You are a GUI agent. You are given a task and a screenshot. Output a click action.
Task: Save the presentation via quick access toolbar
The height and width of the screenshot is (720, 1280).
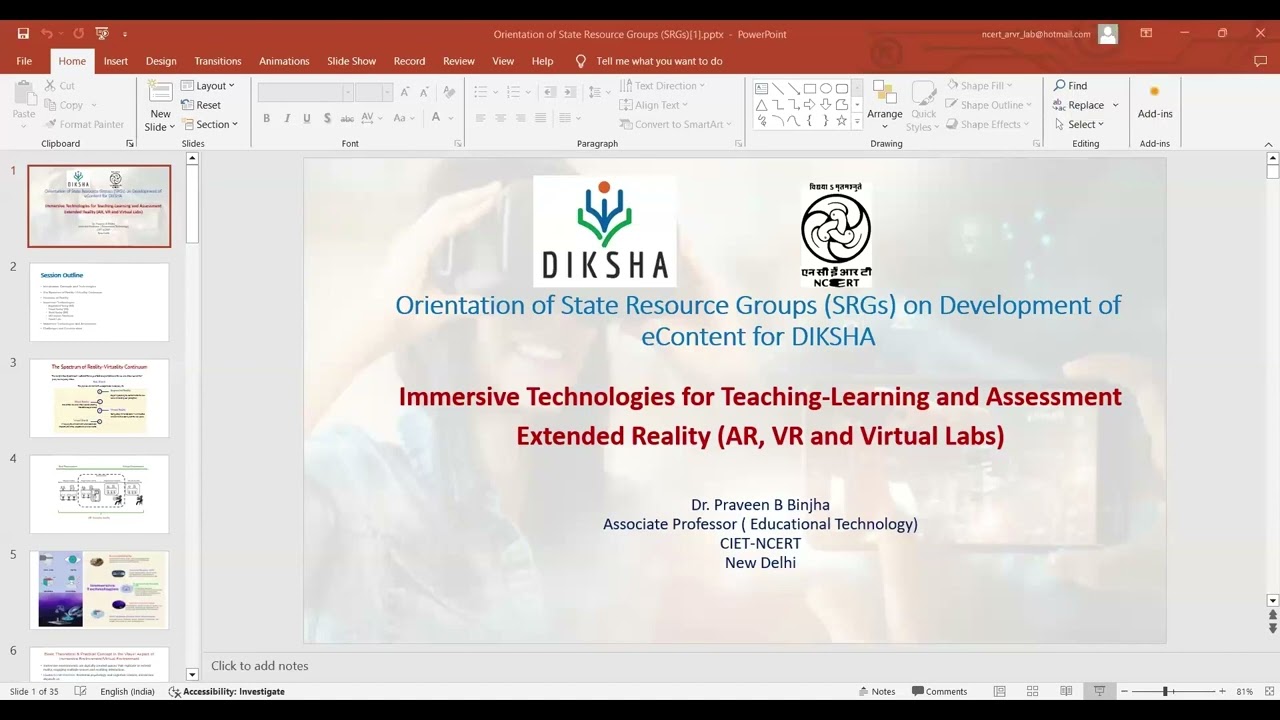point(23,34)
